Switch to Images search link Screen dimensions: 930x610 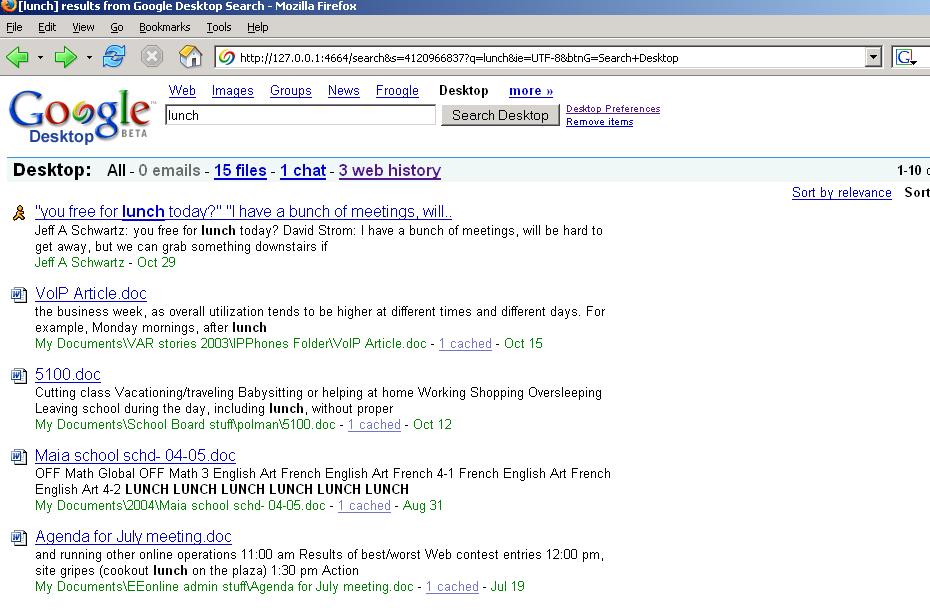tap(232, 91)
